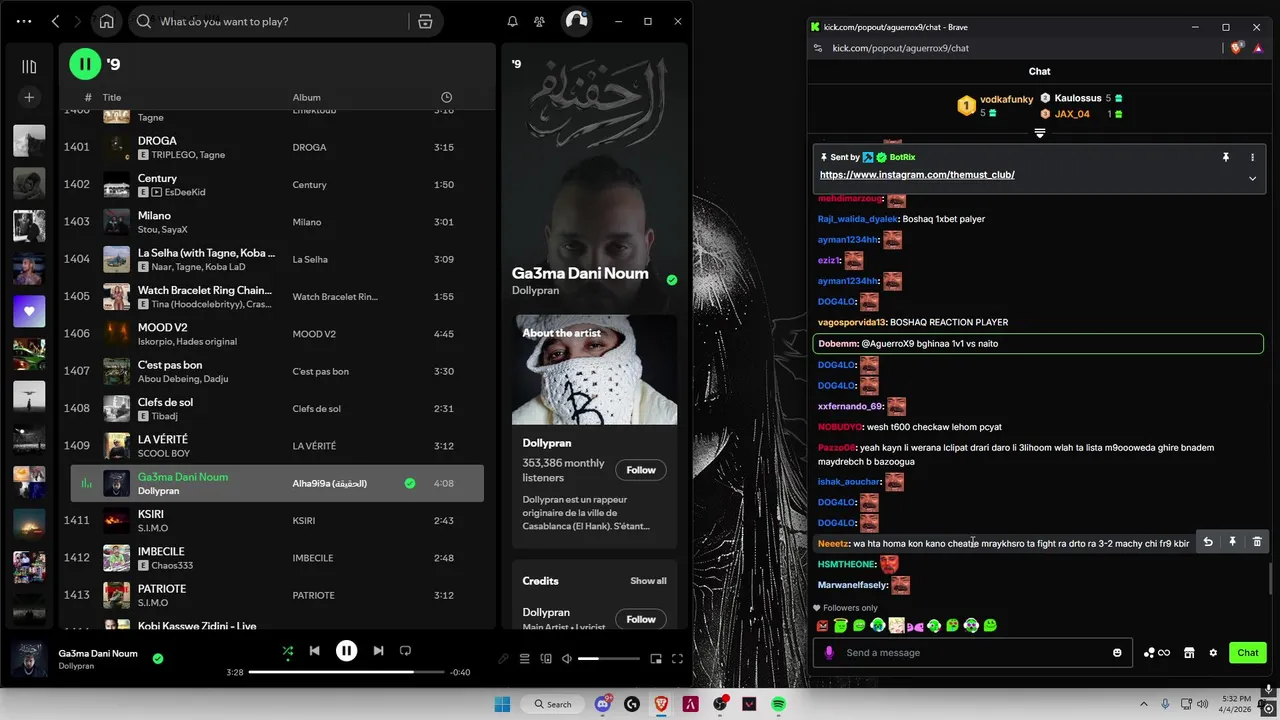The image size is (1280, 720).
Task: Enter Spotify full screen mode
Action: click(677, 659)
